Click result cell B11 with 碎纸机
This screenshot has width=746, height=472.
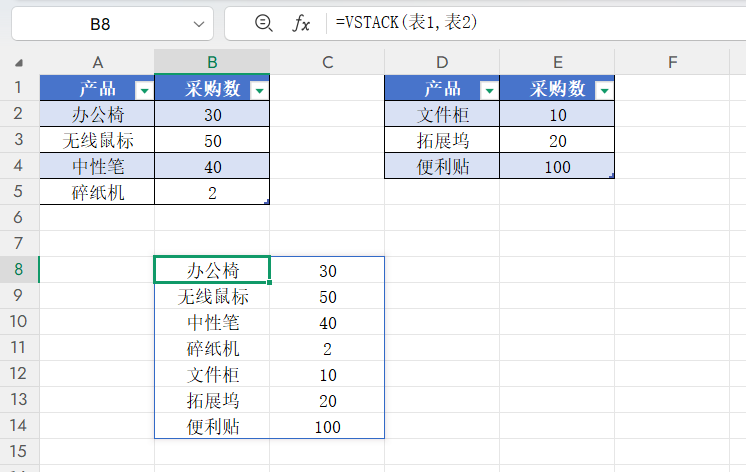coord(212,348)
